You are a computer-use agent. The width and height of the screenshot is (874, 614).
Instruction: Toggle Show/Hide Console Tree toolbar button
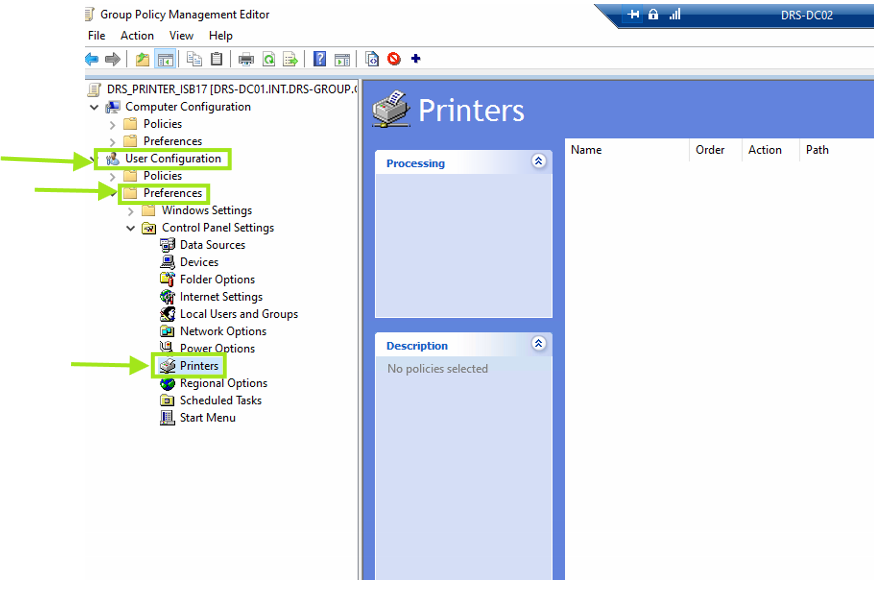click(x=165, y=59)
